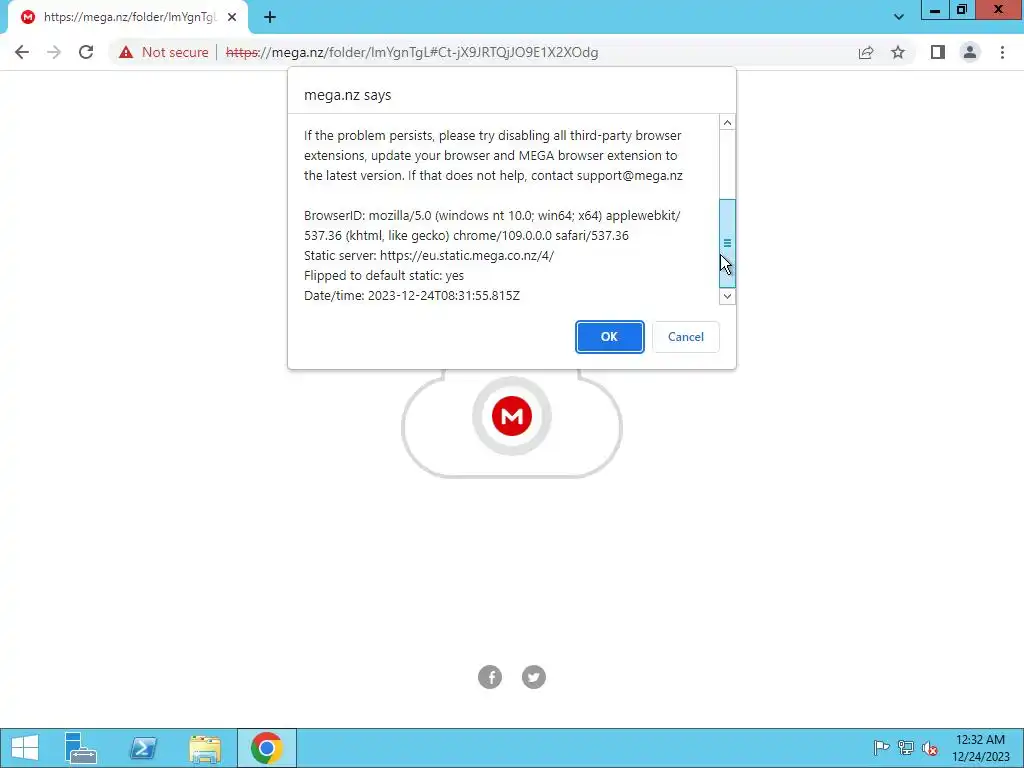This screenshot has height=768, width=1024.
Task: Click the dialog scrollbar down arrow
Action: 727,296
